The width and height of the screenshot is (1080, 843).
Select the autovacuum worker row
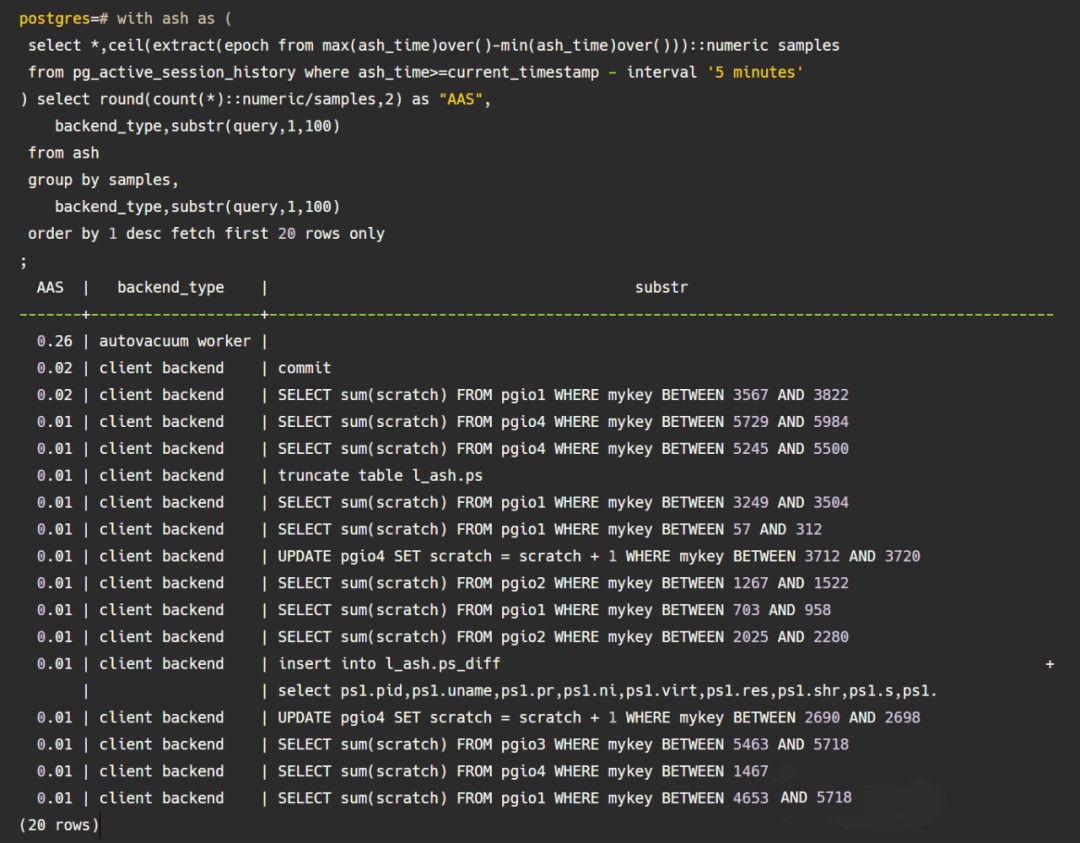pos(174,341)
